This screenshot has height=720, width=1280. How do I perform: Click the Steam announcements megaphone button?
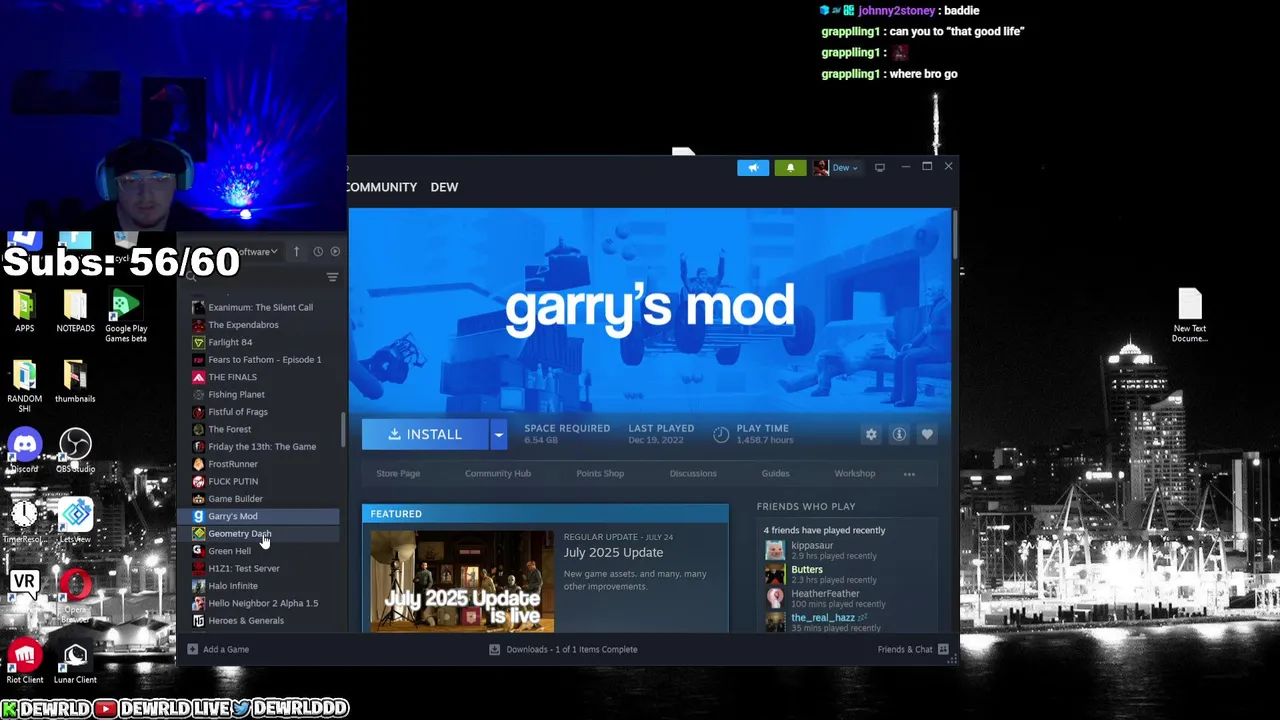pos(753,168)
